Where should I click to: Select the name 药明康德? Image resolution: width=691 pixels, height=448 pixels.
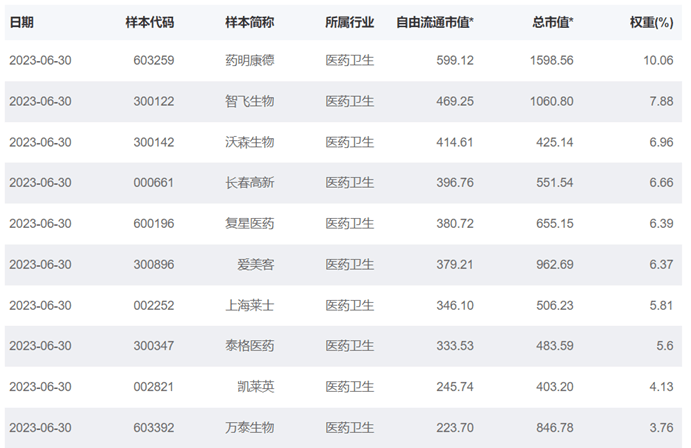pos(250,60)
